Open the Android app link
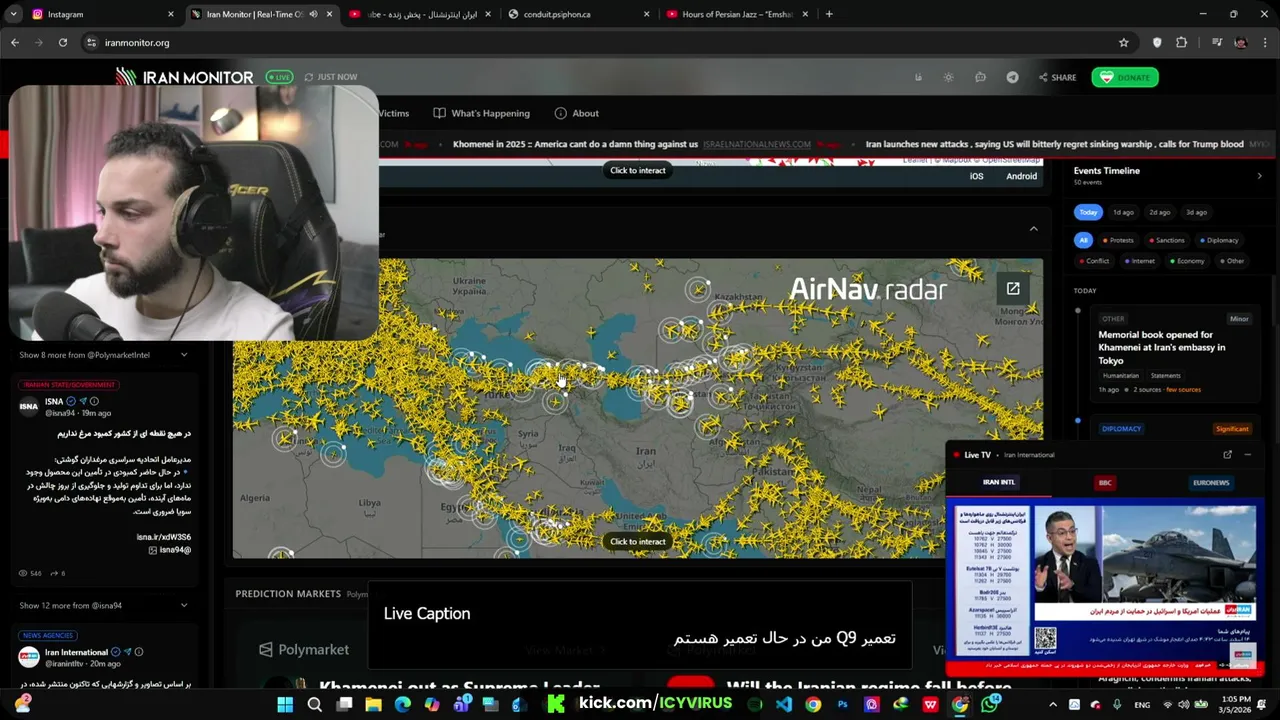 point(1021,176)
